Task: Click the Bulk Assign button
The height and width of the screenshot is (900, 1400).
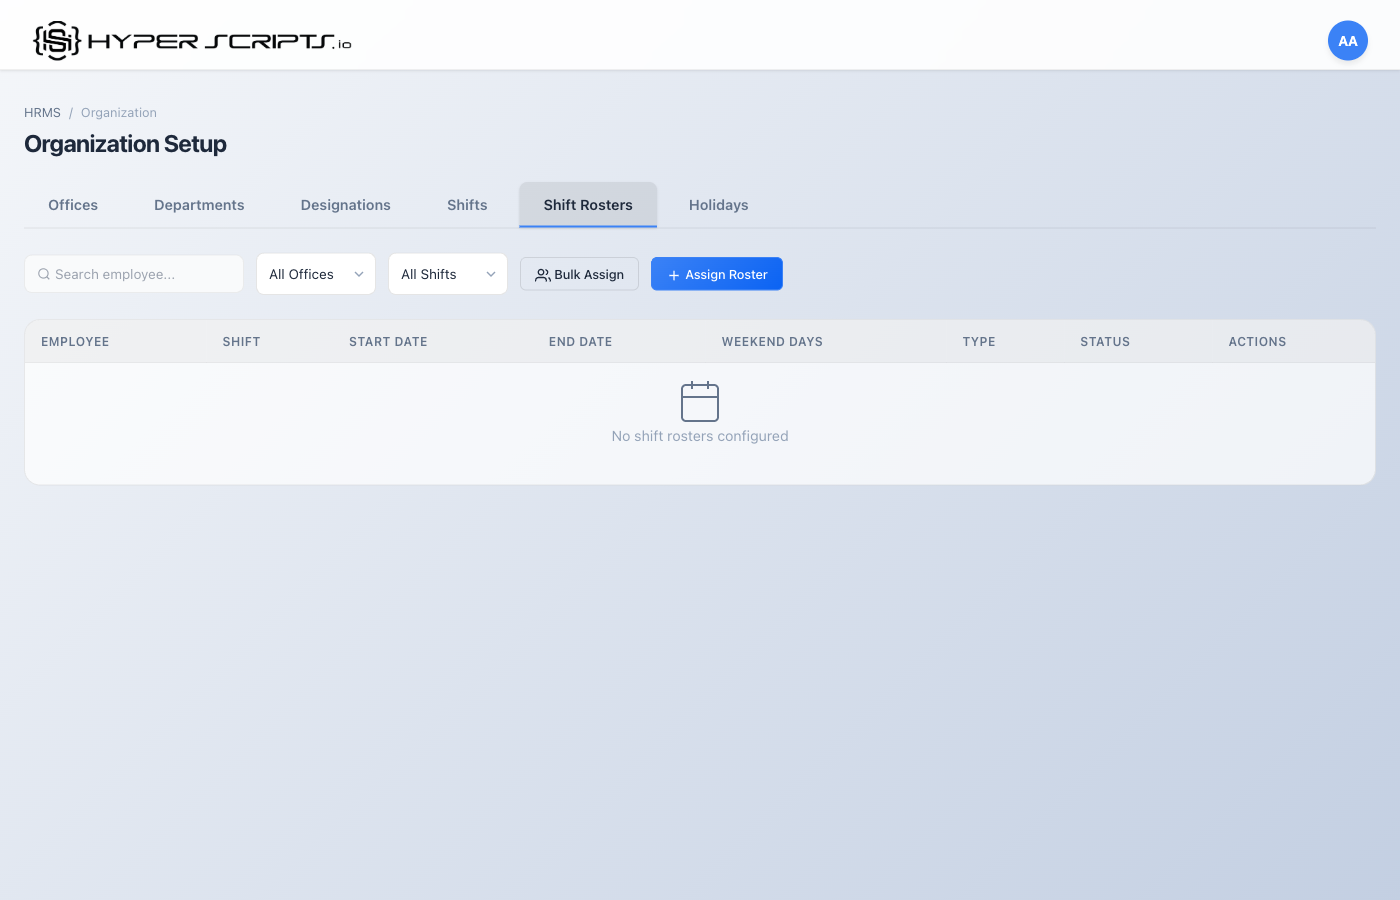Action: [x=579, y=273]
